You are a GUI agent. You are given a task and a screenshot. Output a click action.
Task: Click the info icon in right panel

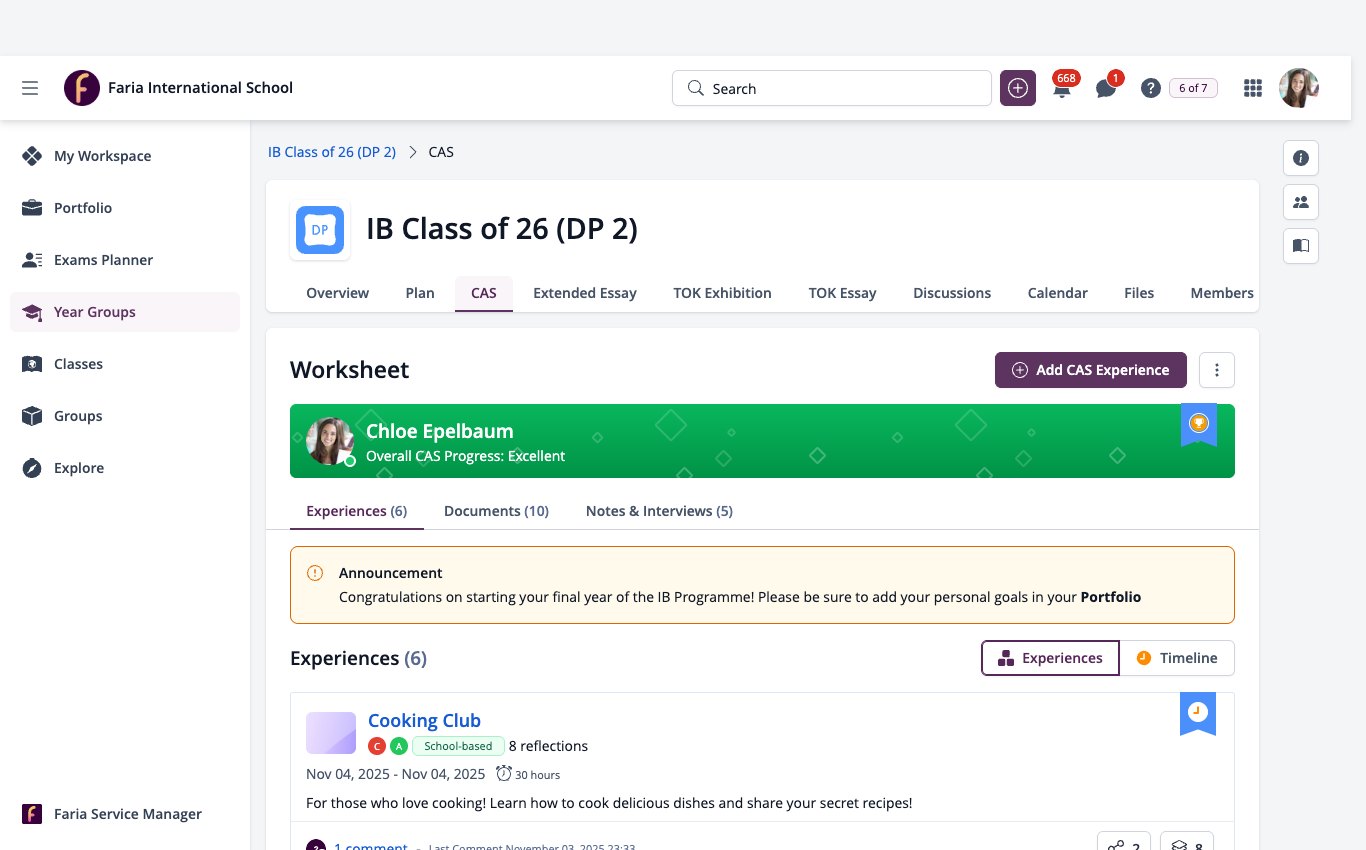[1301, 158]
